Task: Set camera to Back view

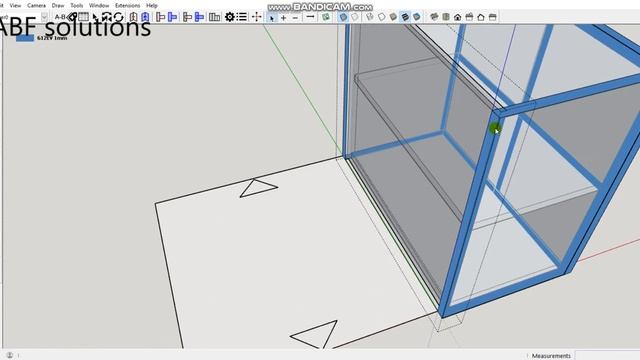Action: point(481,17)
